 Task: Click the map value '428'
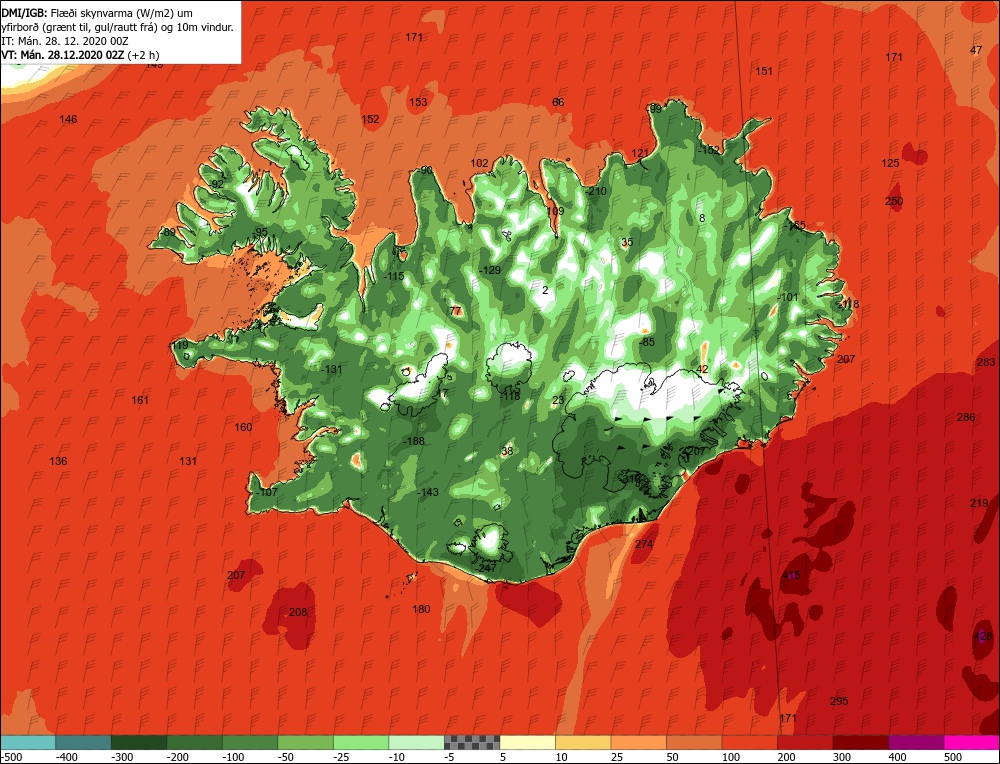[x=983, y=636]
